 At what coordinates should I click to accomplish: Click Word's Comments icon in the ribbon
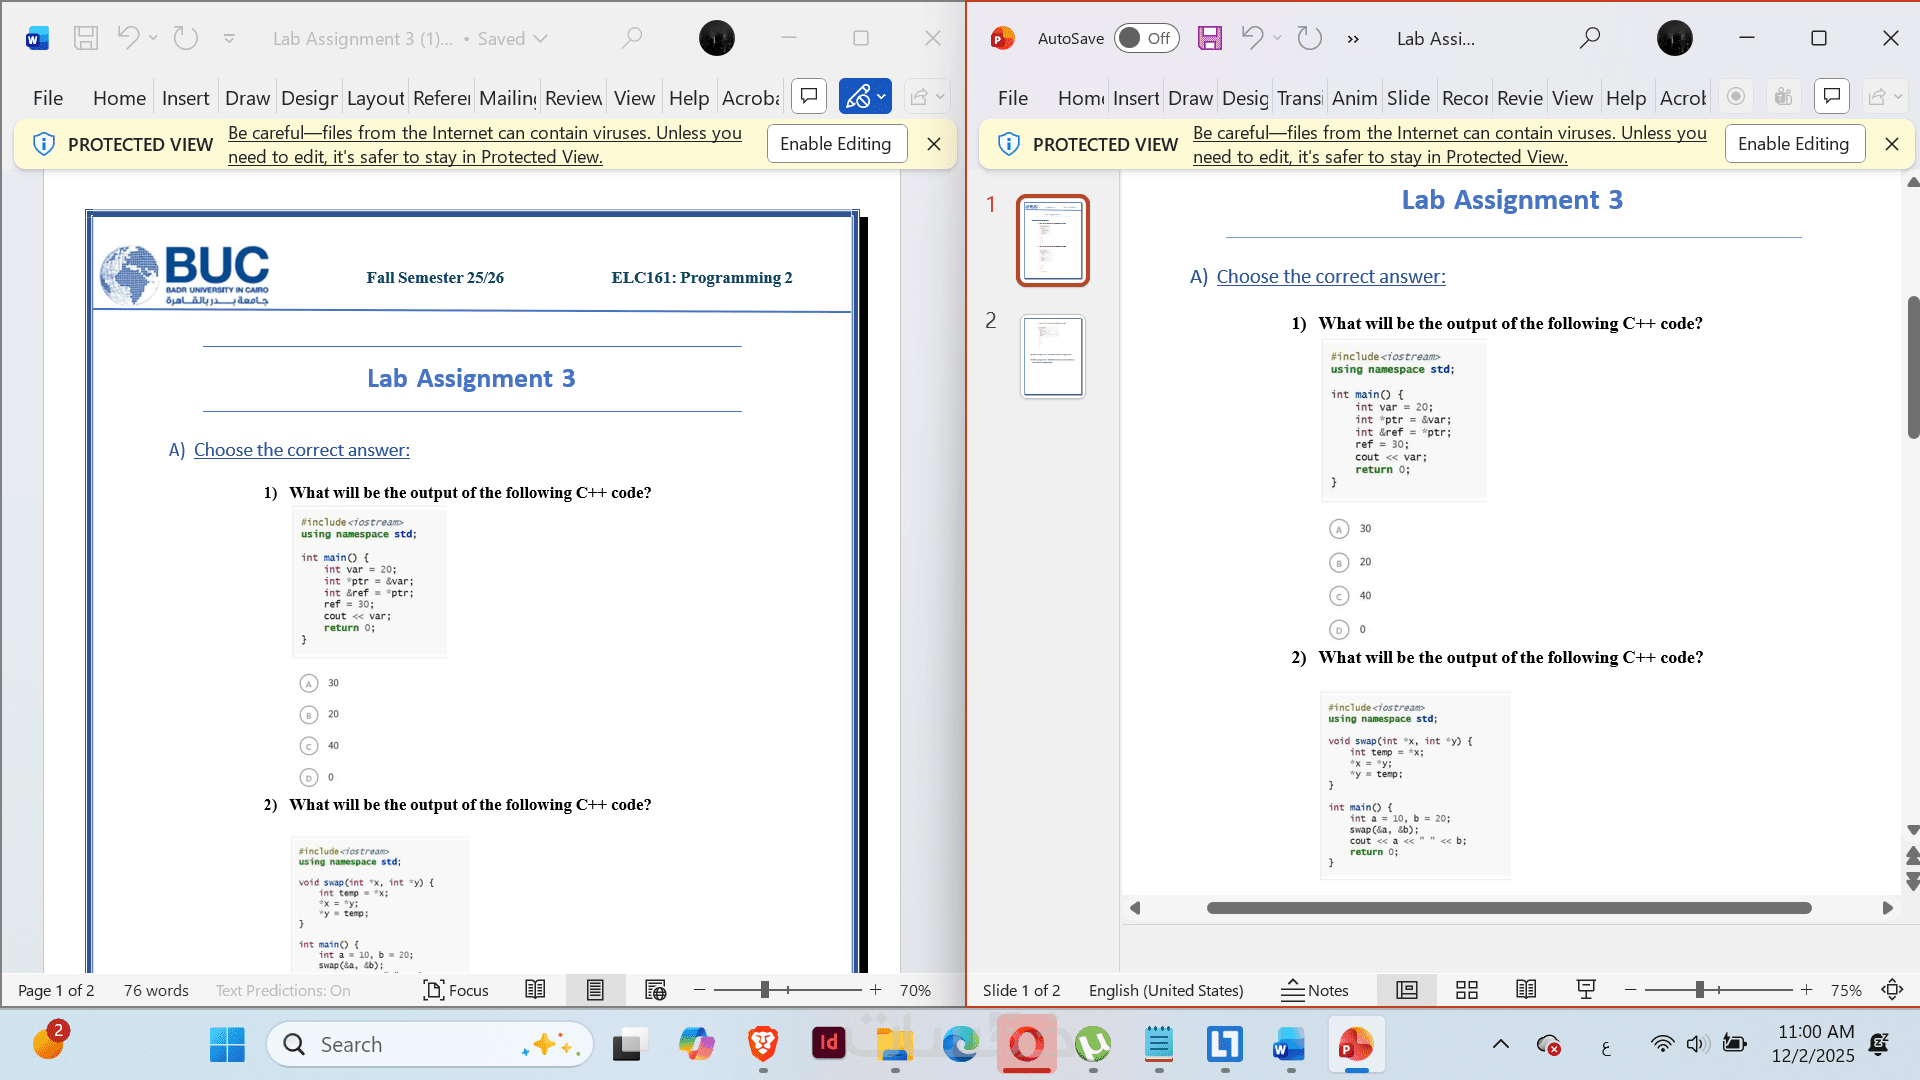809,97
